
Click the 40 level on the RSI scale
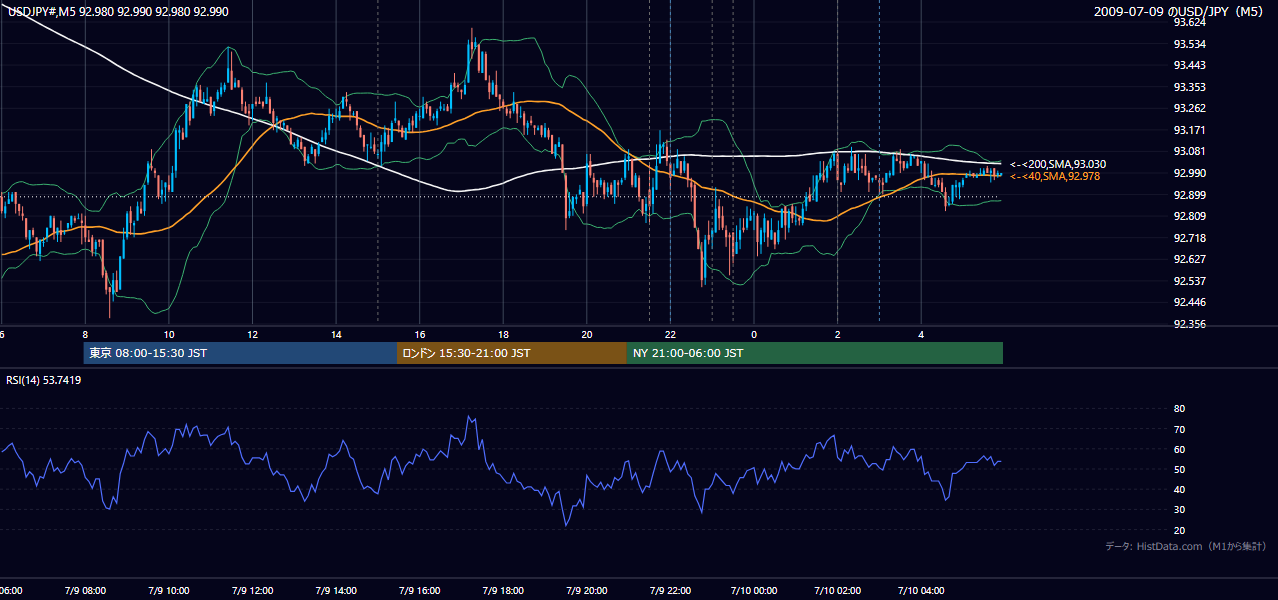(1179, 489)
